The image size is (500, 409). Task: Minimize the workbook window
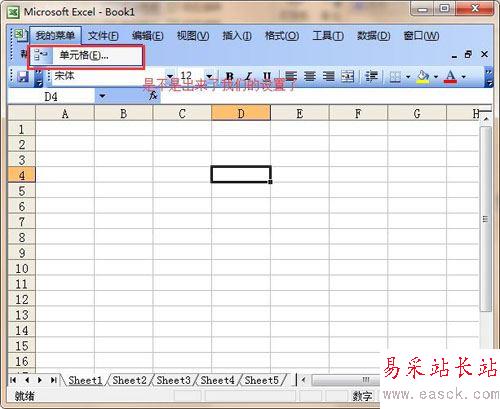point(454,57)
